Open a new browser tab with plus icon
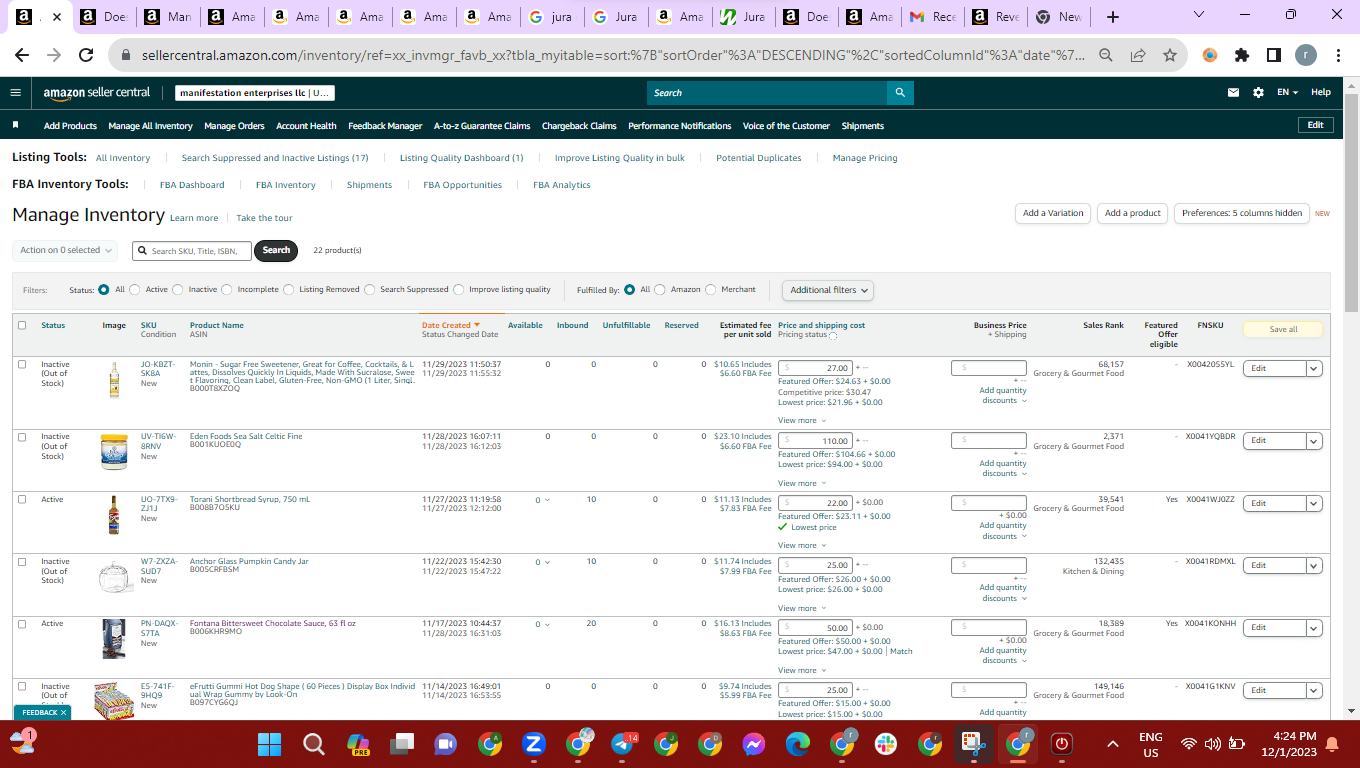 tap(1113, 17)
